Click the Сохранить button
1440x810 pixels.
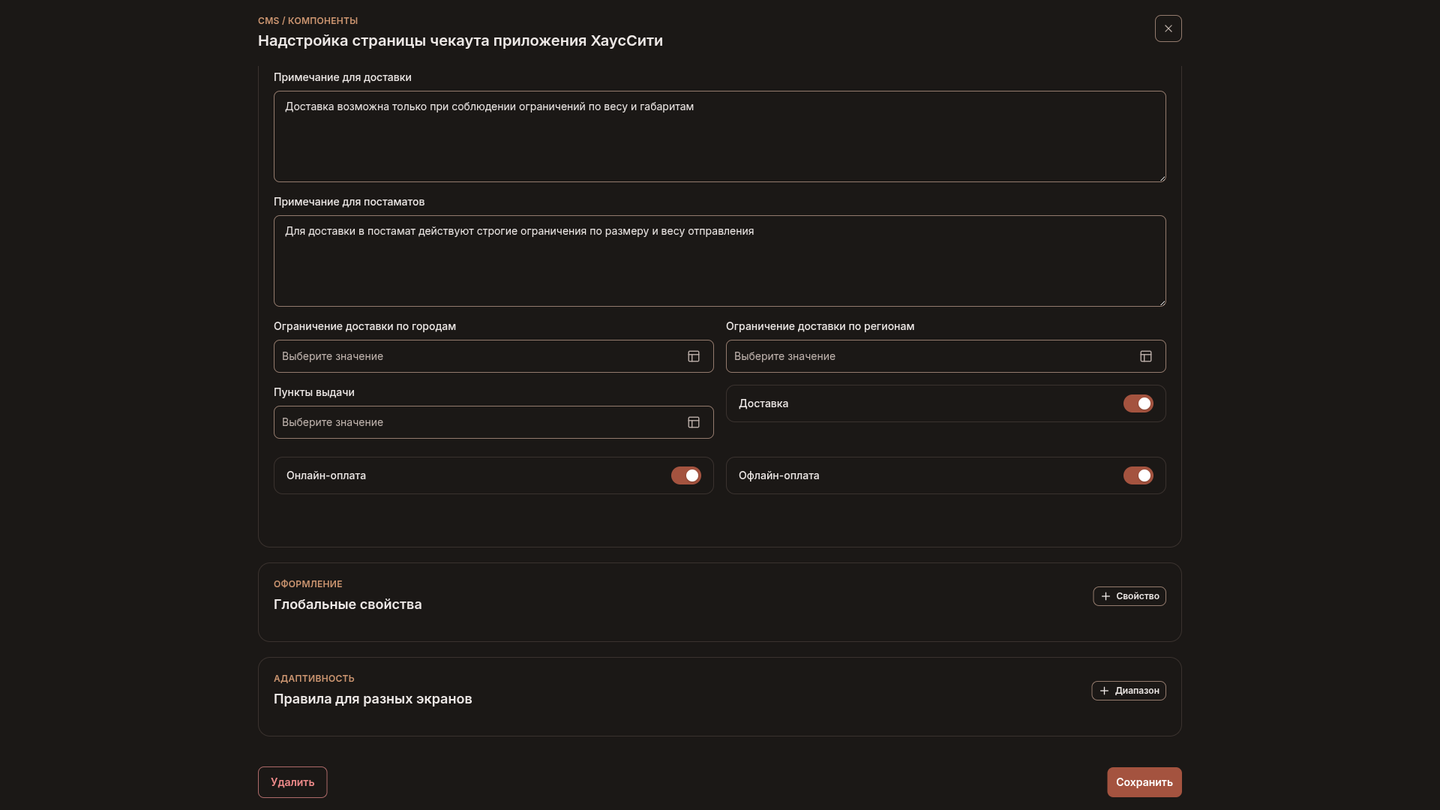(1144, 782)
